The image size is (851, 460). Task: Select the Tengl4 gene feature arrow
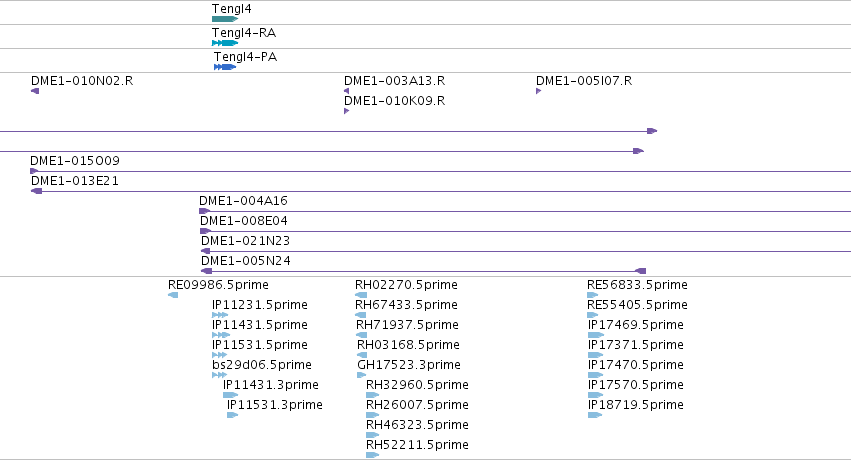(x=225, y=19)
